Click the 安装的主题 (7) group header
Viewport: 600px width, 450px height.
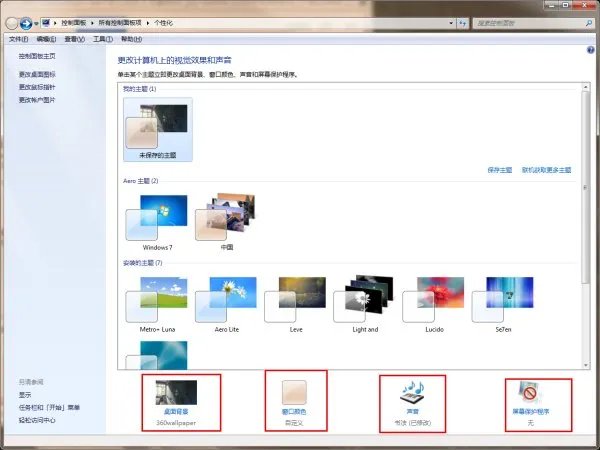point(142,263)
